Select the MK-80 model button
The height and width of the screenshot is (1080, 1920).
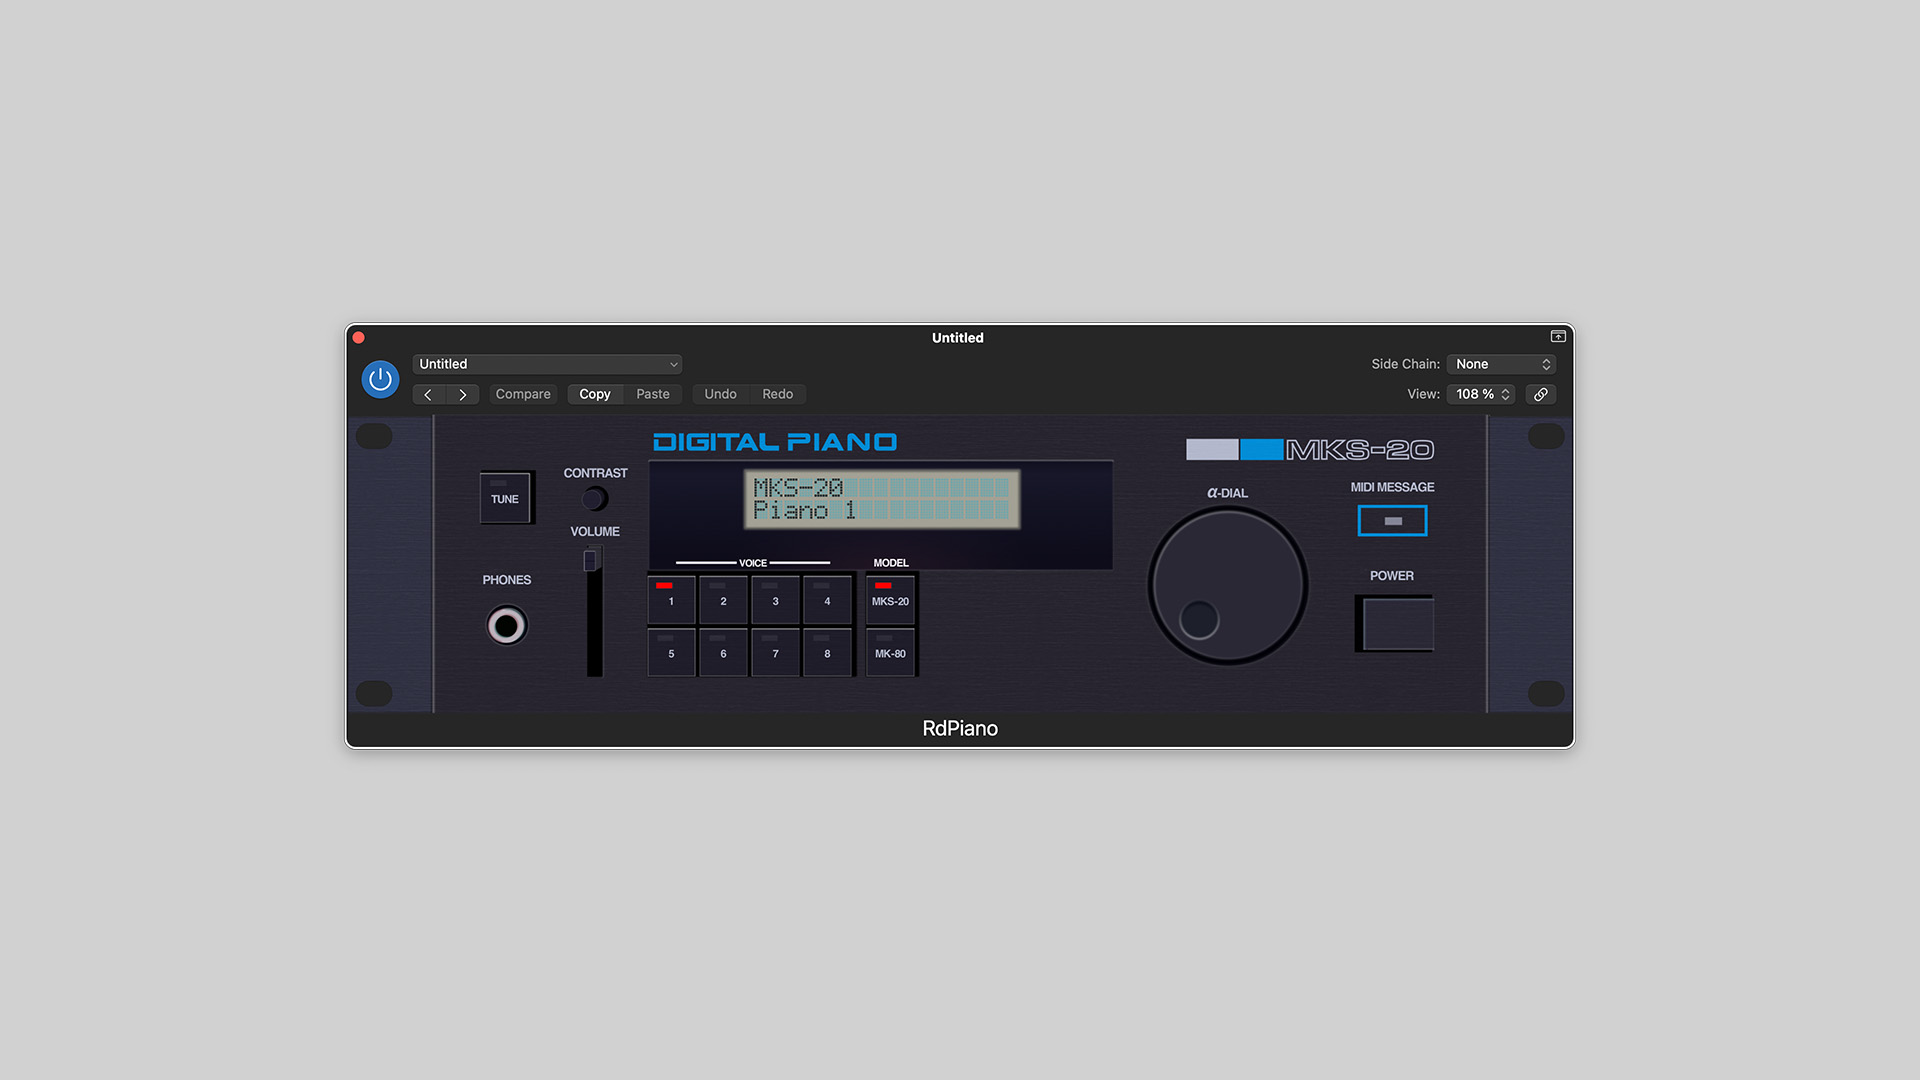(890, 652)
